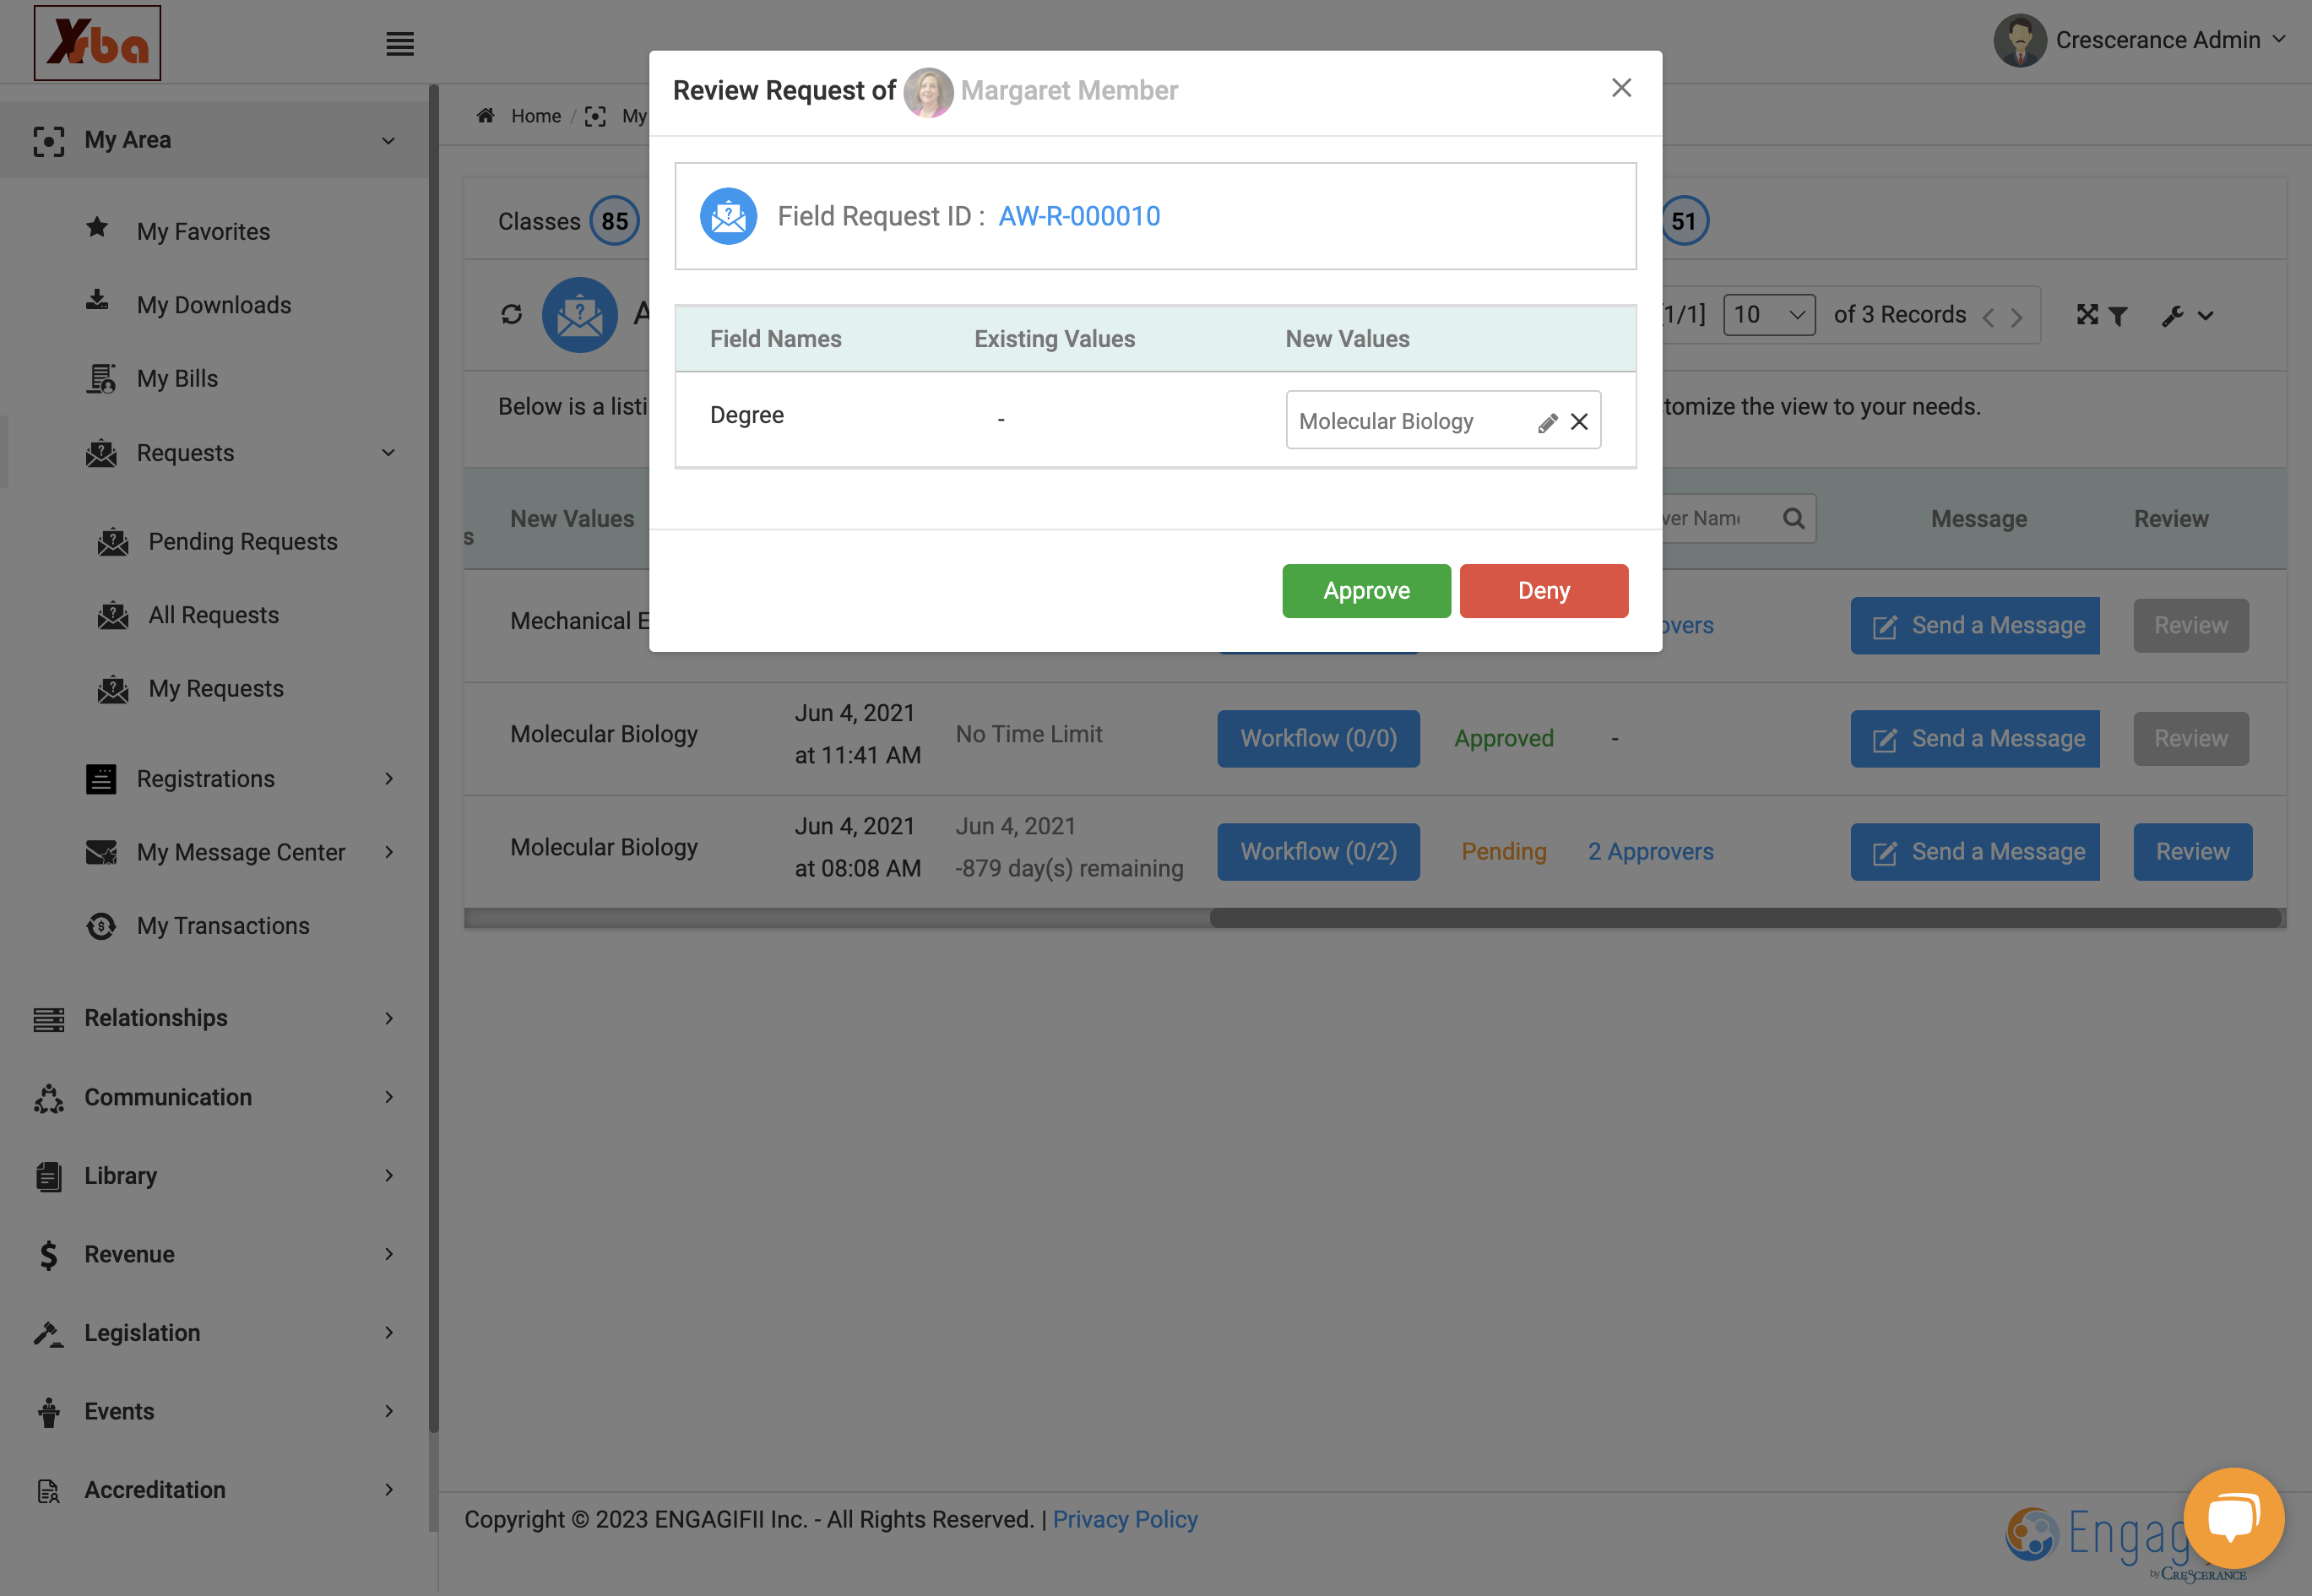Send a Message for the Approved row
2312x1596 pixels.
coord(1974,739)
